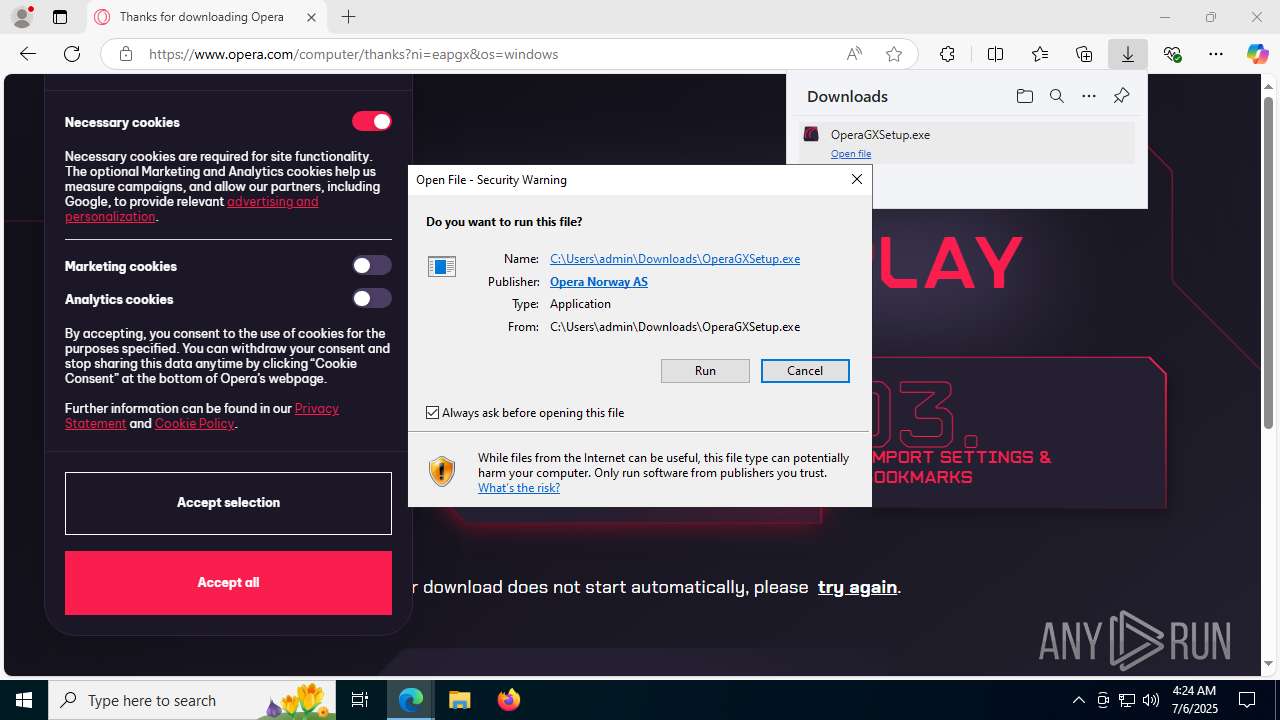The width and height of the screenshot is (1280, 720).
Task: Open the Extensions puzzle icon
Action: pyautogui.click(x=947, y=54)
